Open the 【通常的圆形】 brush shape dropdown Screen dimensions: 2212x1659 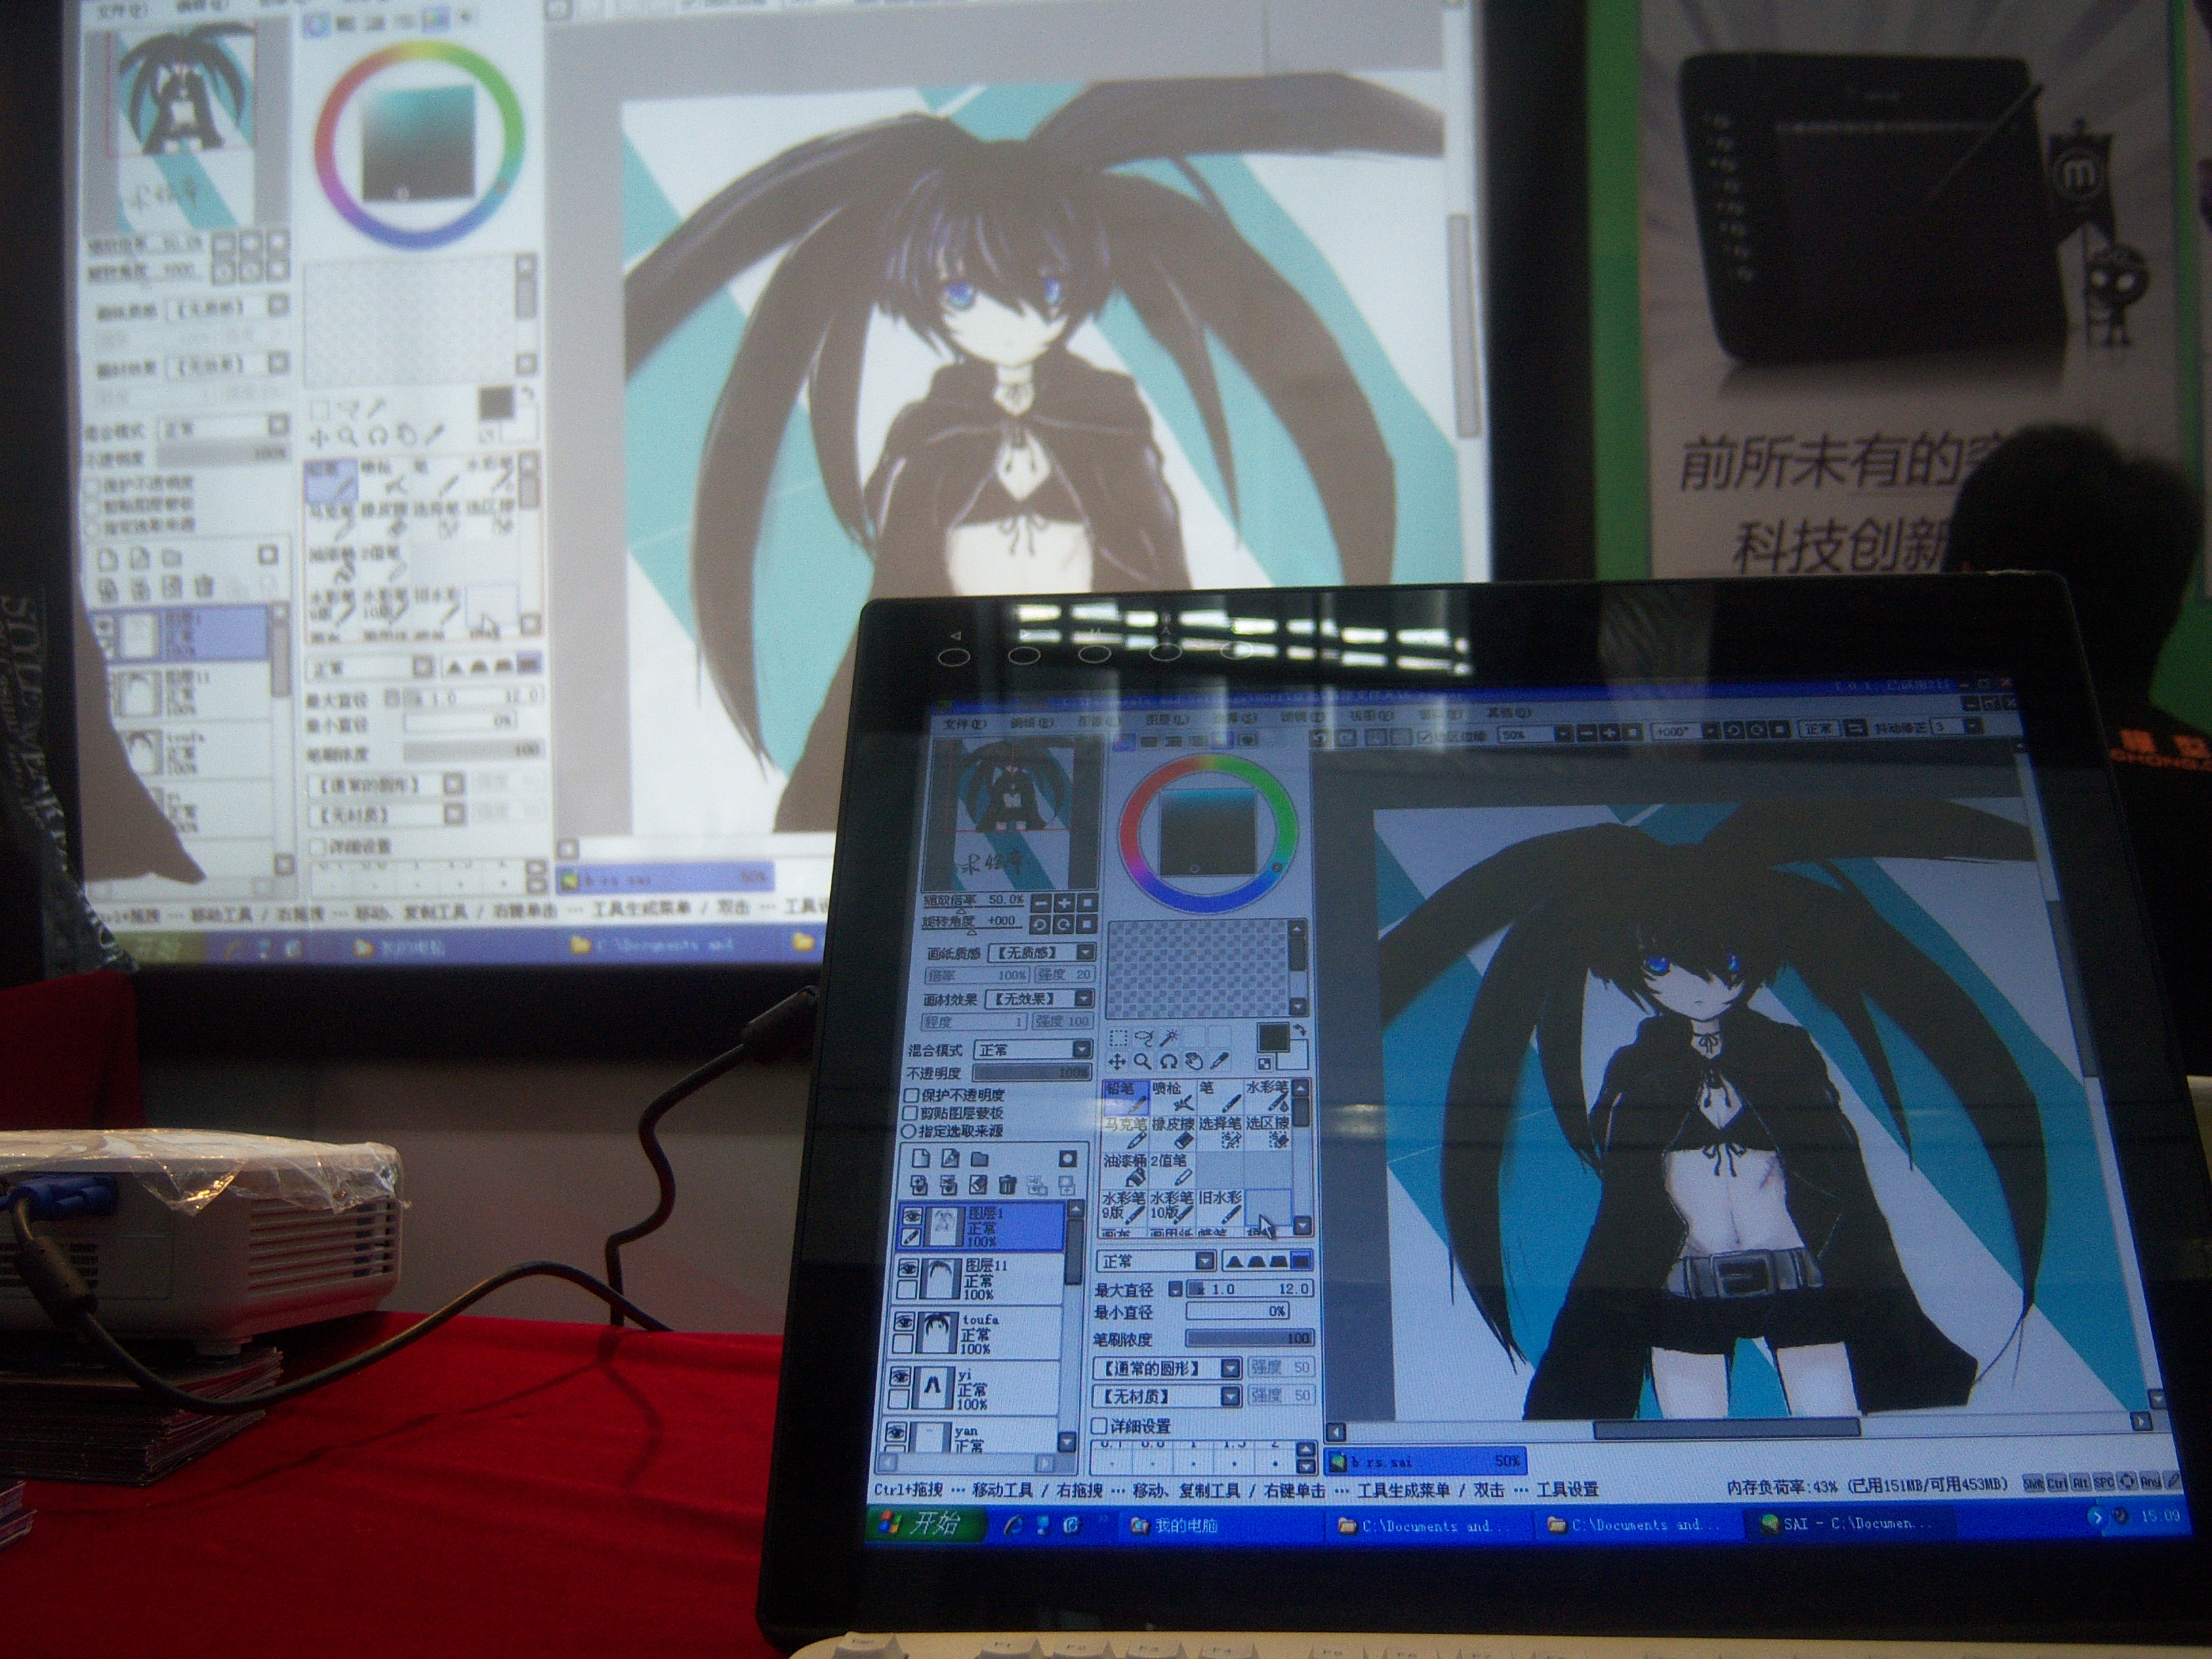(1167, 1368)
